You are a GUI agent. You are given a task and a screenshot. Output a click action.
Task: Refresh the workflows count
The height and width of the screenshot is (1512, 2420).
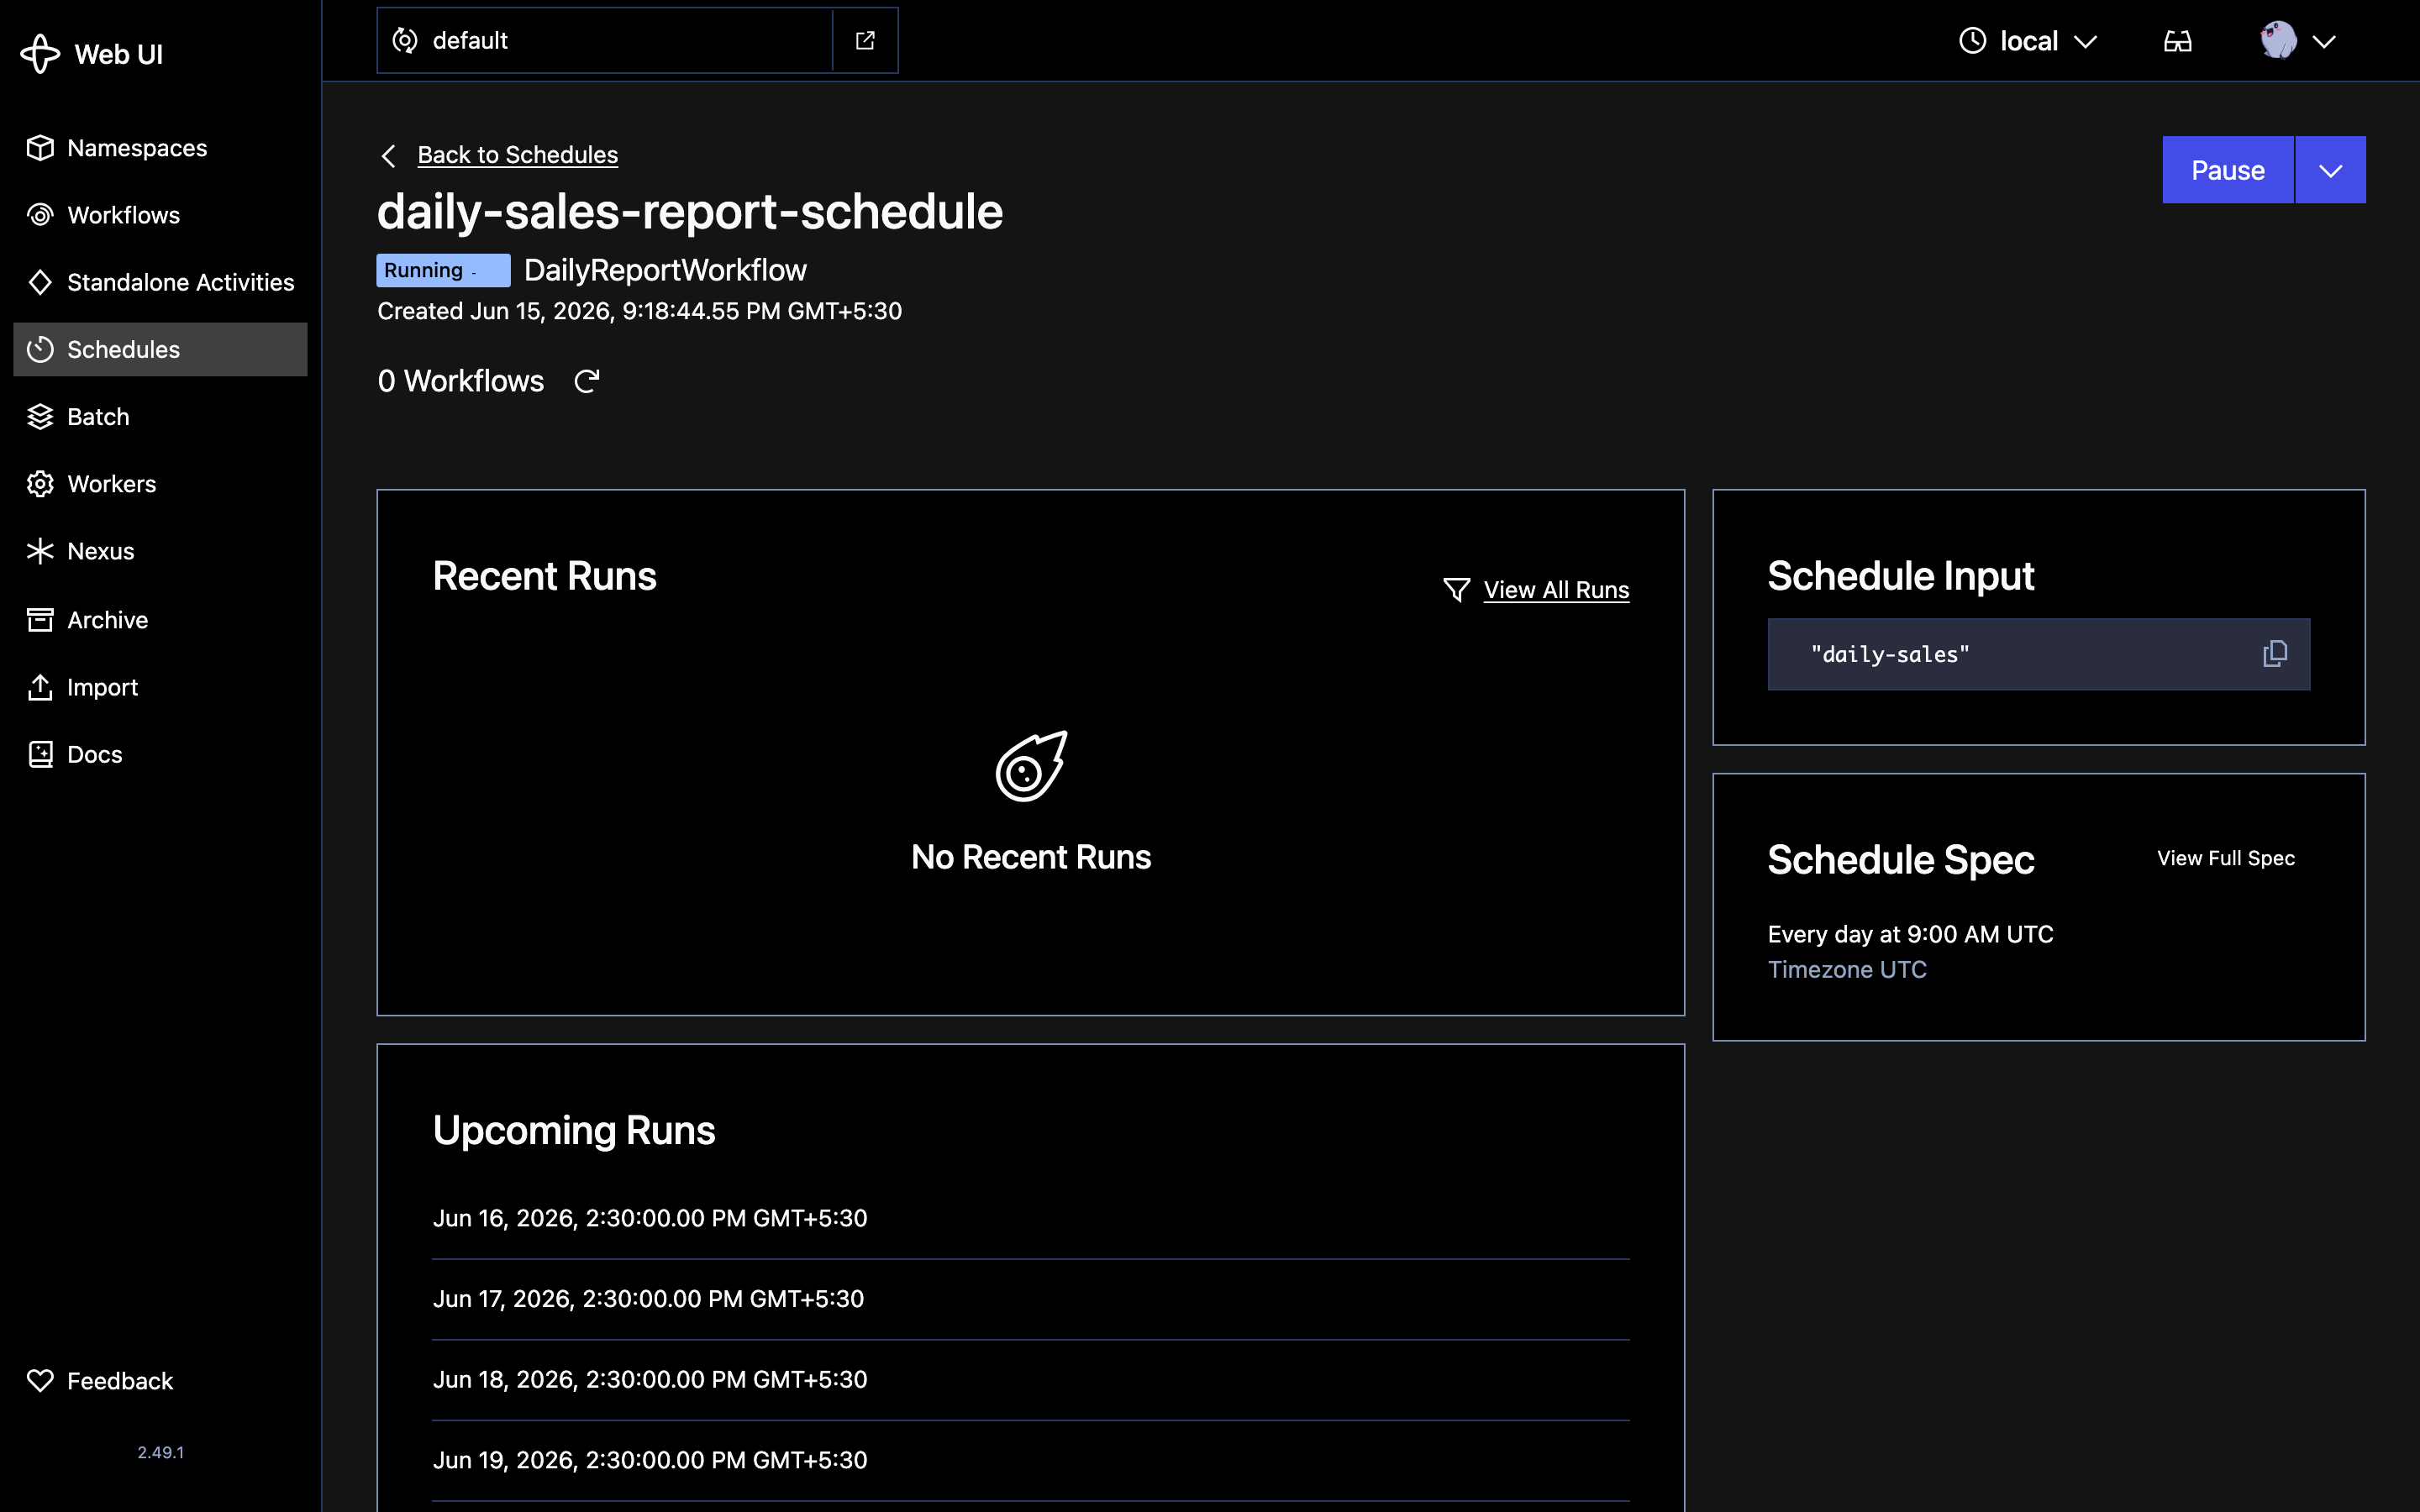(x=587, y=381)
